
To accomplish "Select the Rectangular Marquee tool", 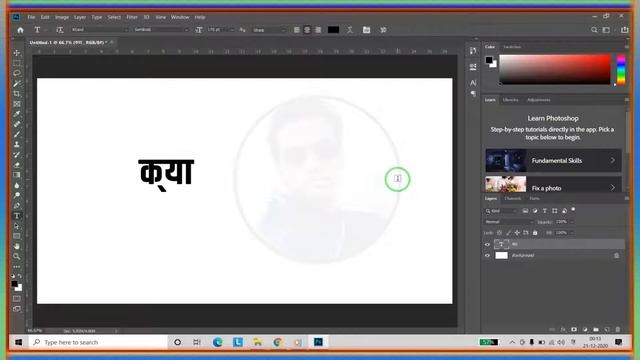I will (17, 63).
